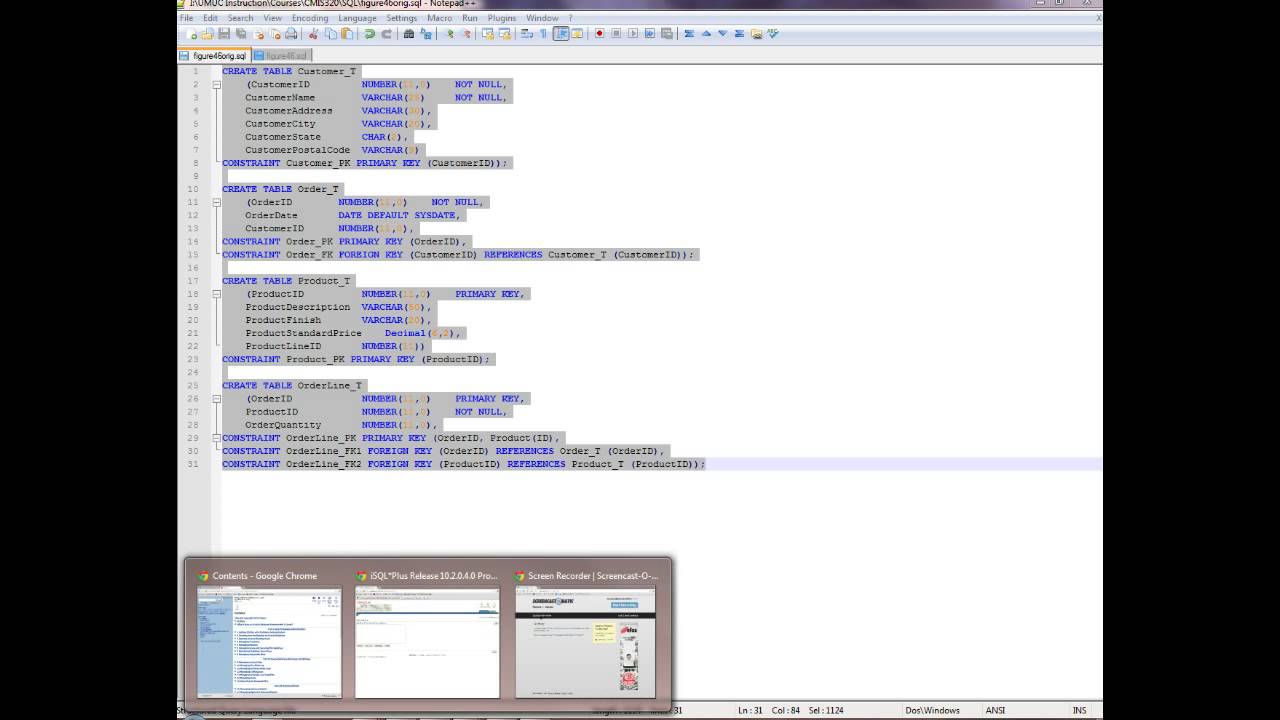Open the Settings menu
Screen dimensions: 1280x720
[401, 18]
